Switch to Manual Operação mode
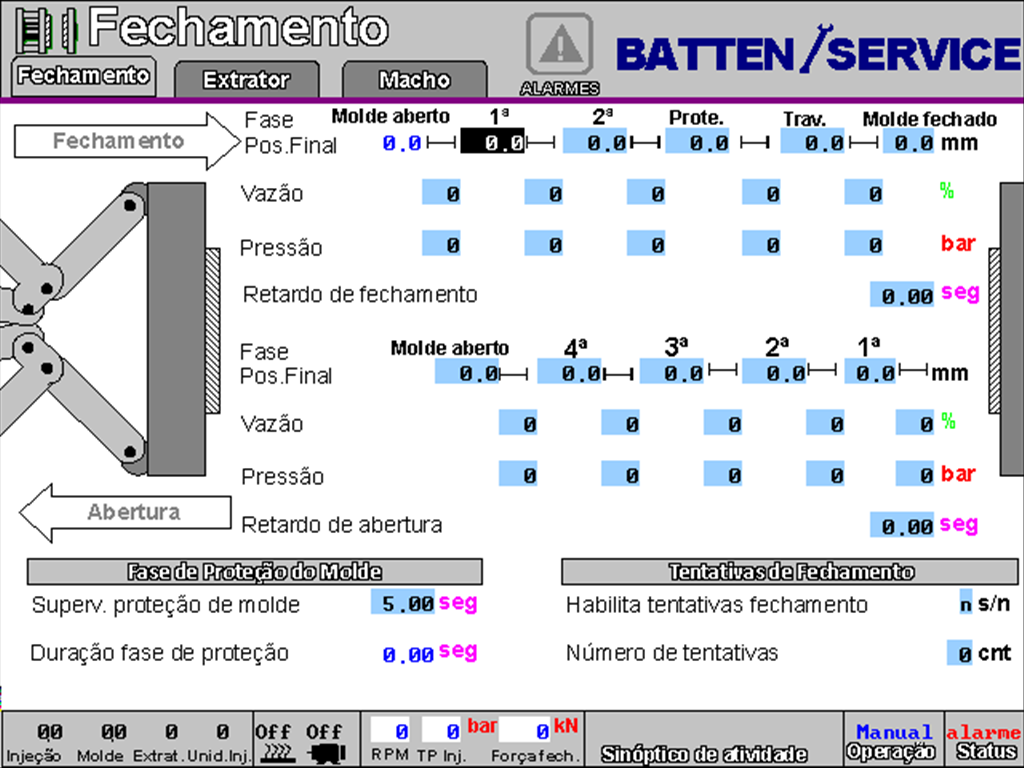Viewport: 1024px width, 768px height. pyautogui.click(x=891, y=738)
